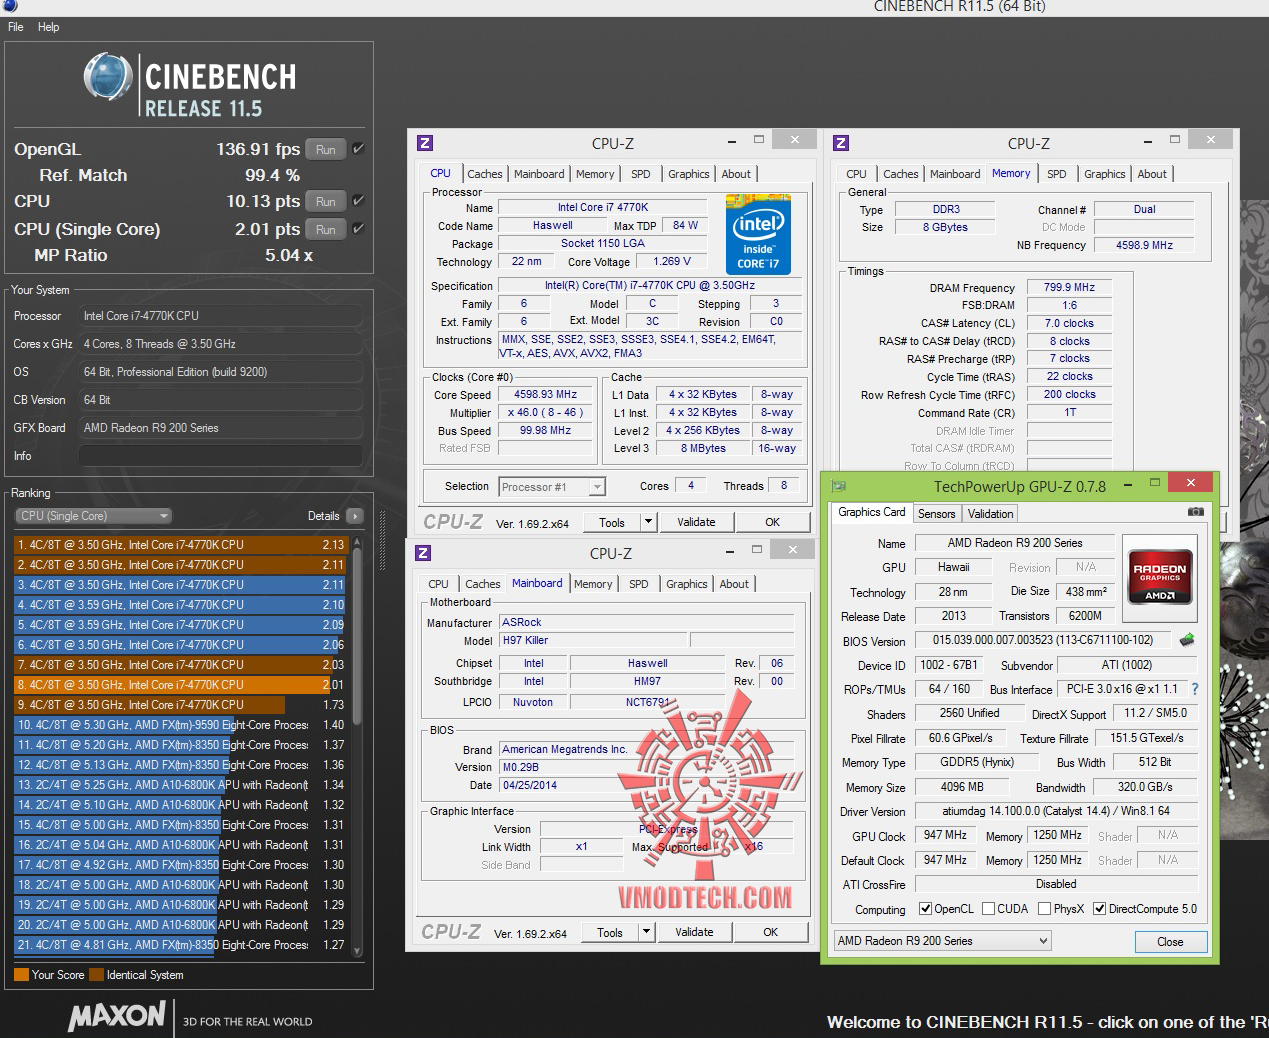Run the OpenGL benchmark

(x=325, y=149)
